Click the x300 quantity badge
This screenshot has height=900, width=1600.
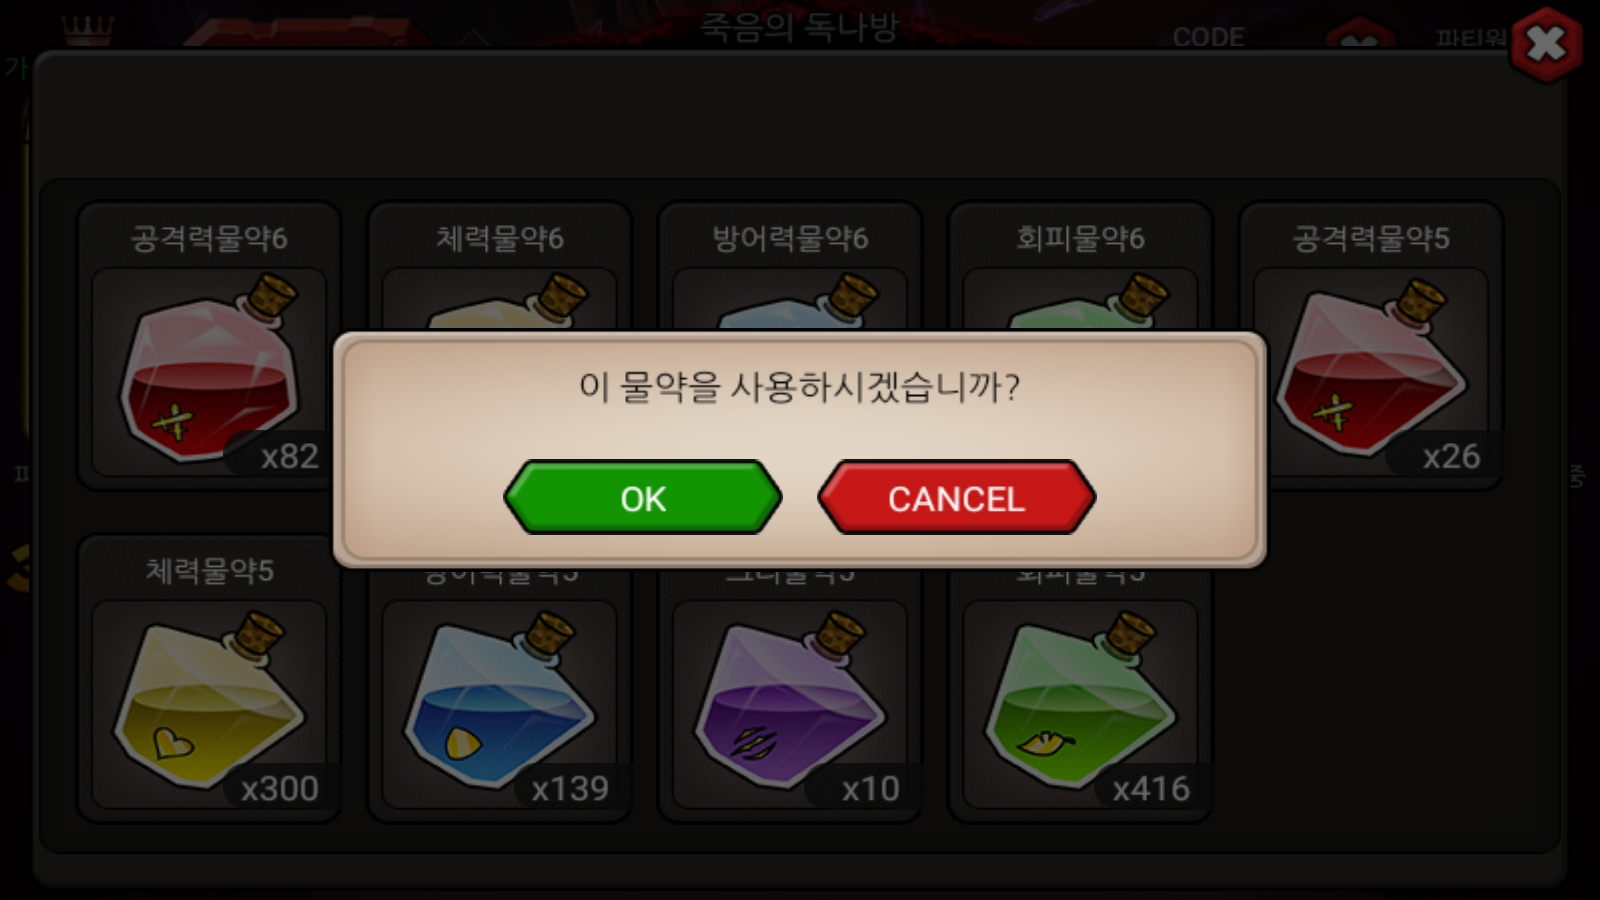279,788
